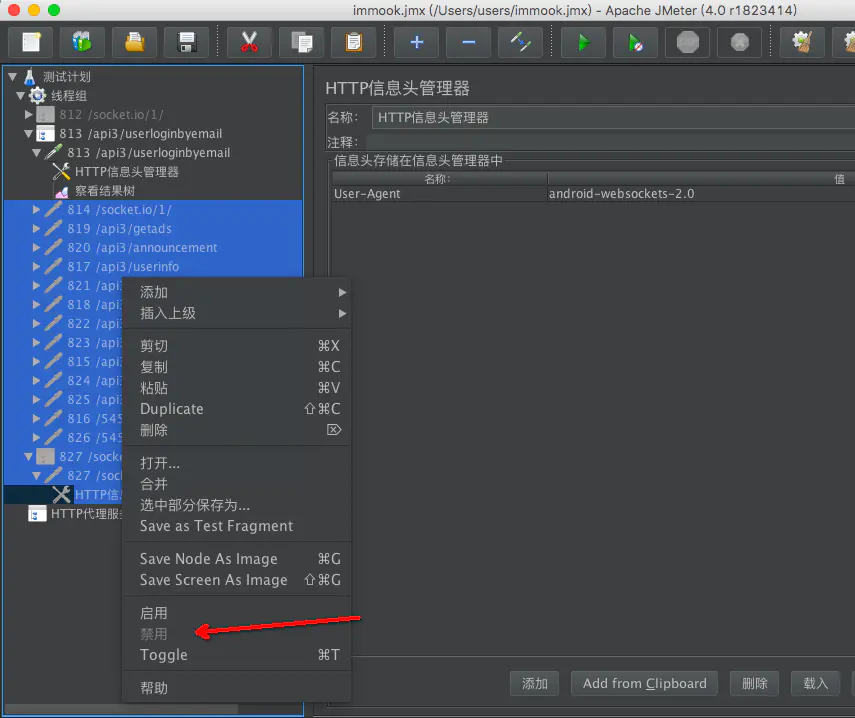Click the 813 controller icon in the tree

[x=45, y=134]
